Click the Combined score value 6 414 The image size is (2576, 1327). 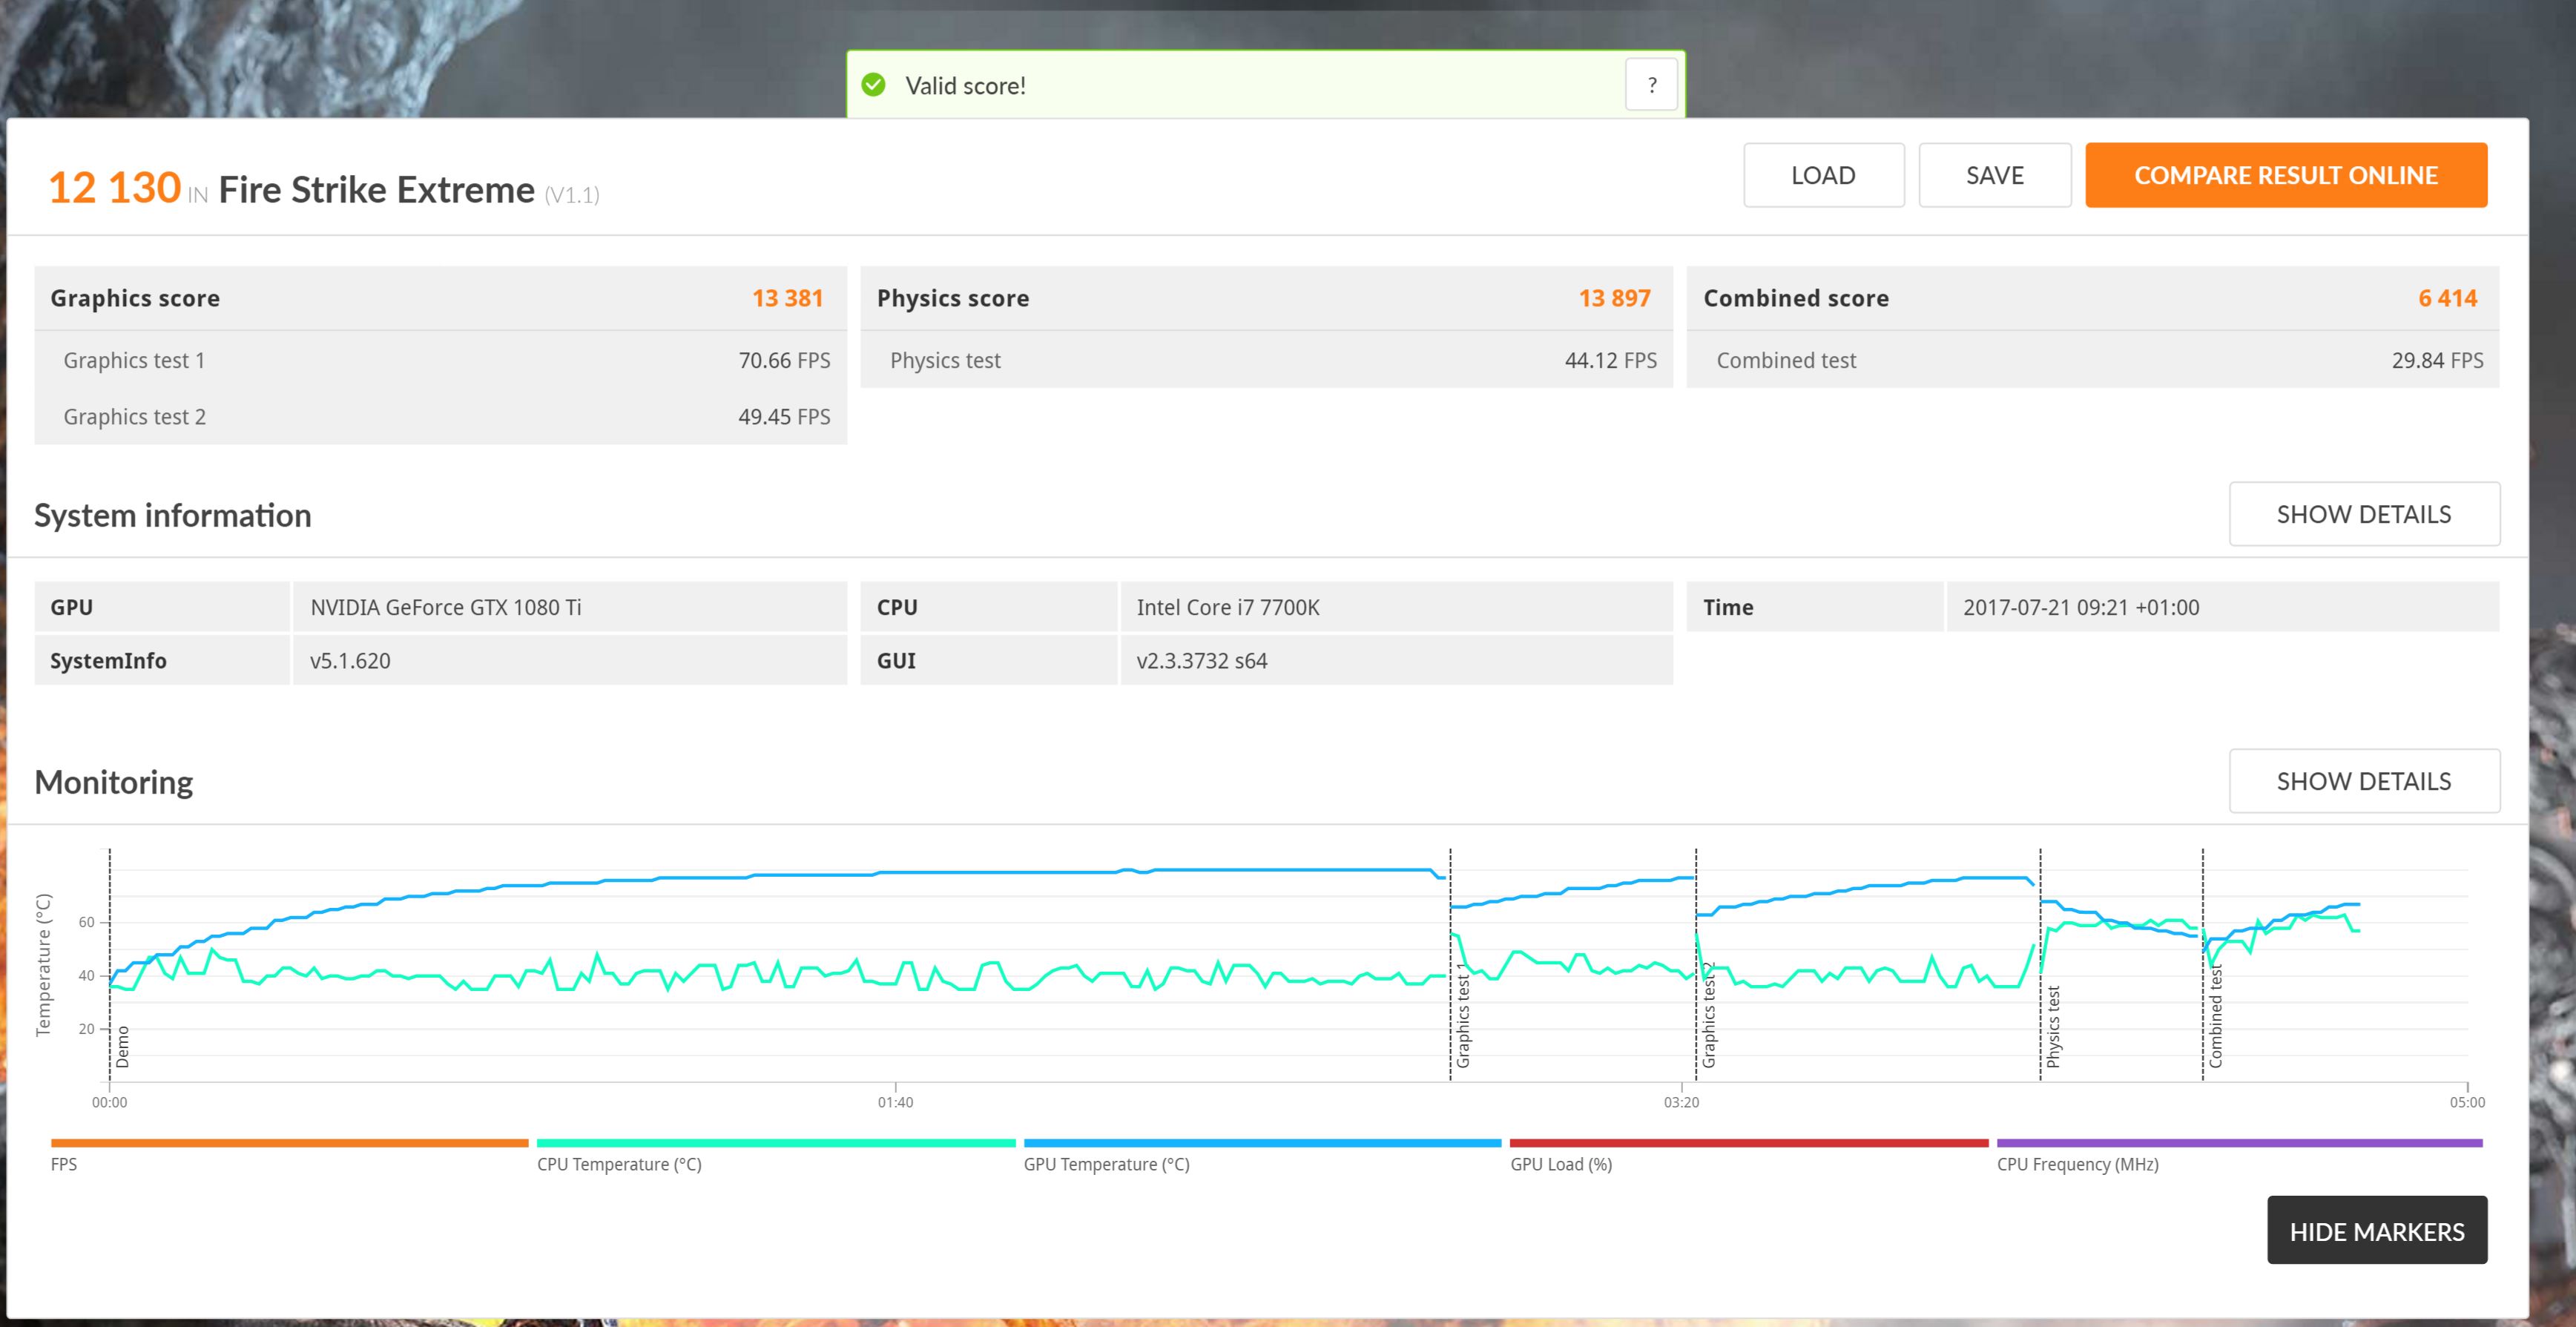pos(2447,298)
